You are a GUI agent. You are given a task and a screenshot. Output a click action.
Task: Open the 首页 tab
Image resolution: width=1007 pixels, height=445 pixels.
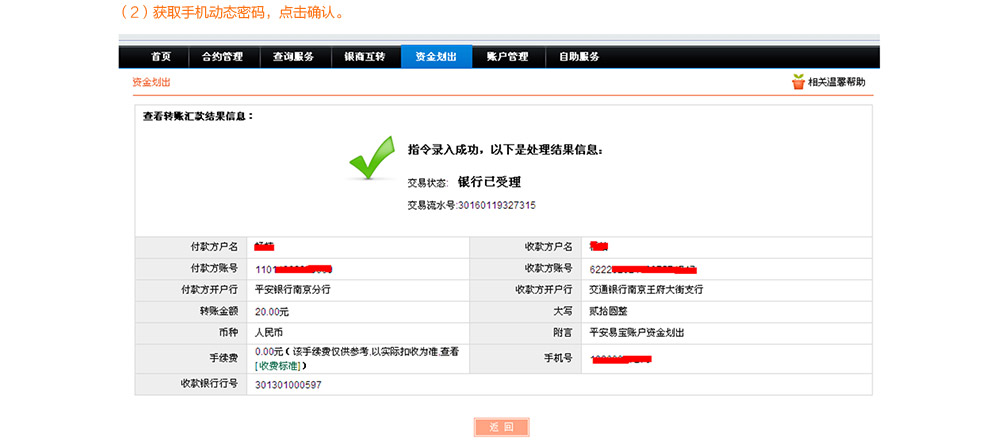(x=161, y=57)
